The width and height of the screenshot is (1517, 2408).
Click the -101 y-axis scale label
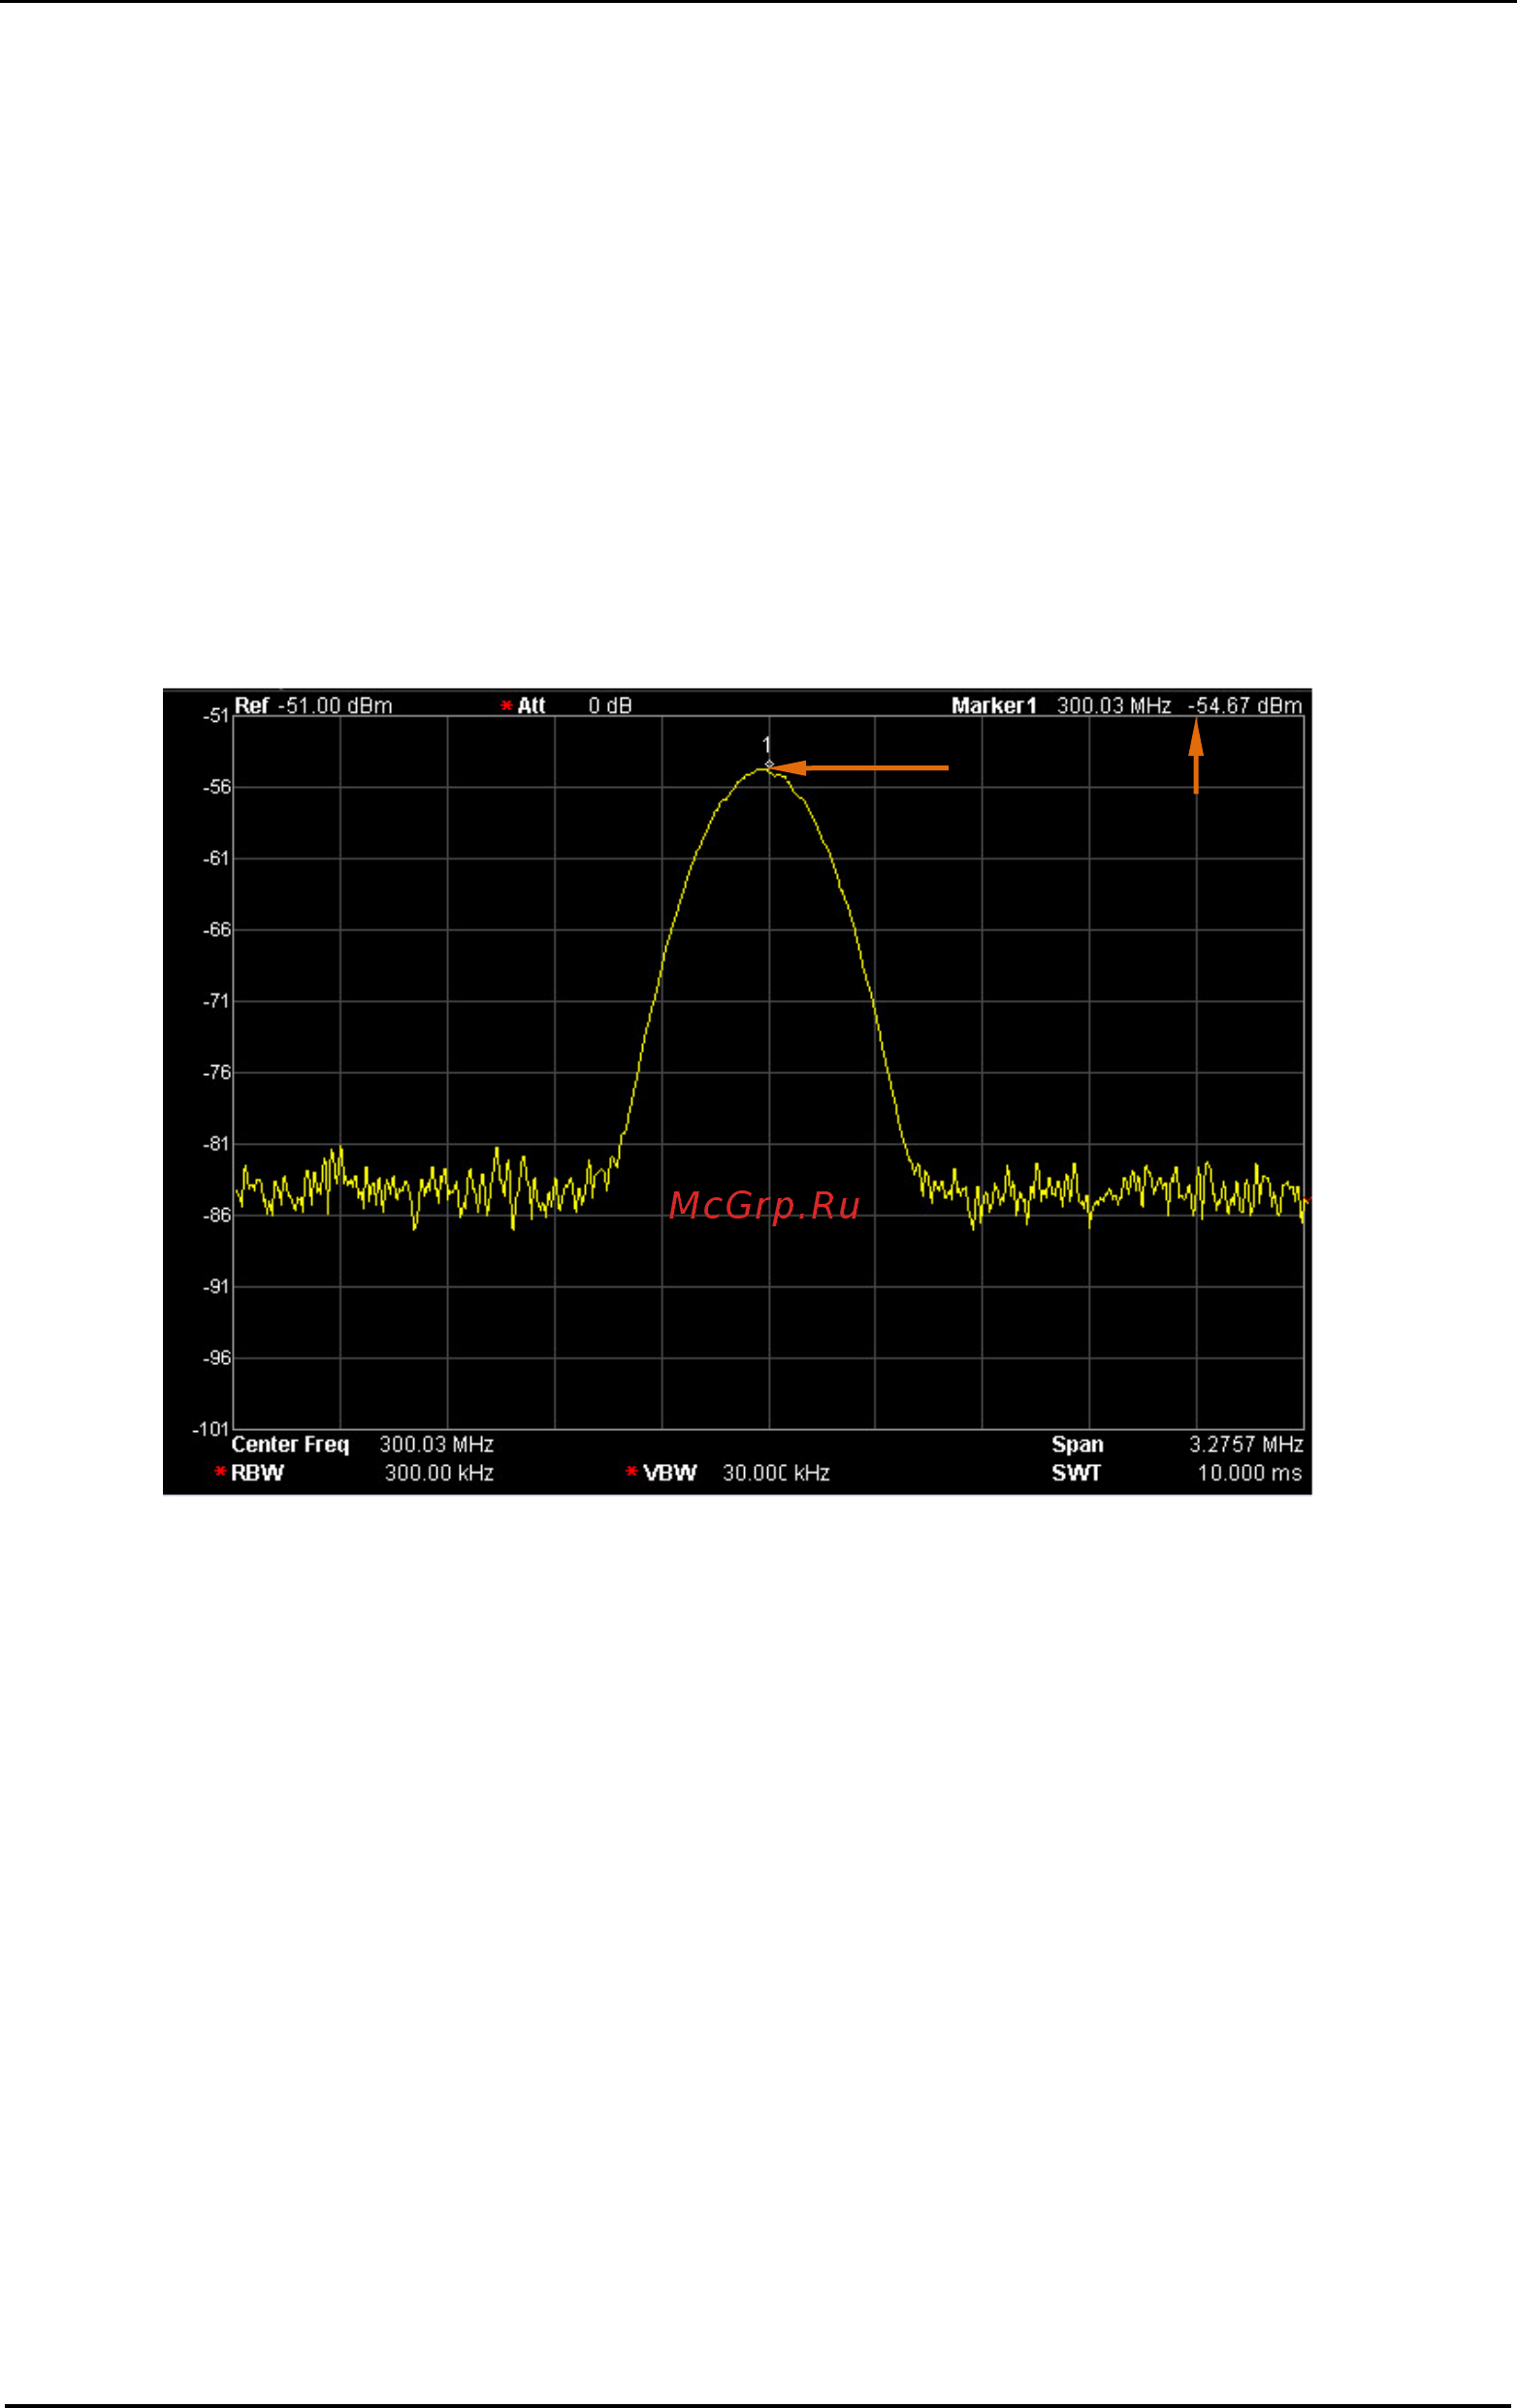(x=212, y=1429)
